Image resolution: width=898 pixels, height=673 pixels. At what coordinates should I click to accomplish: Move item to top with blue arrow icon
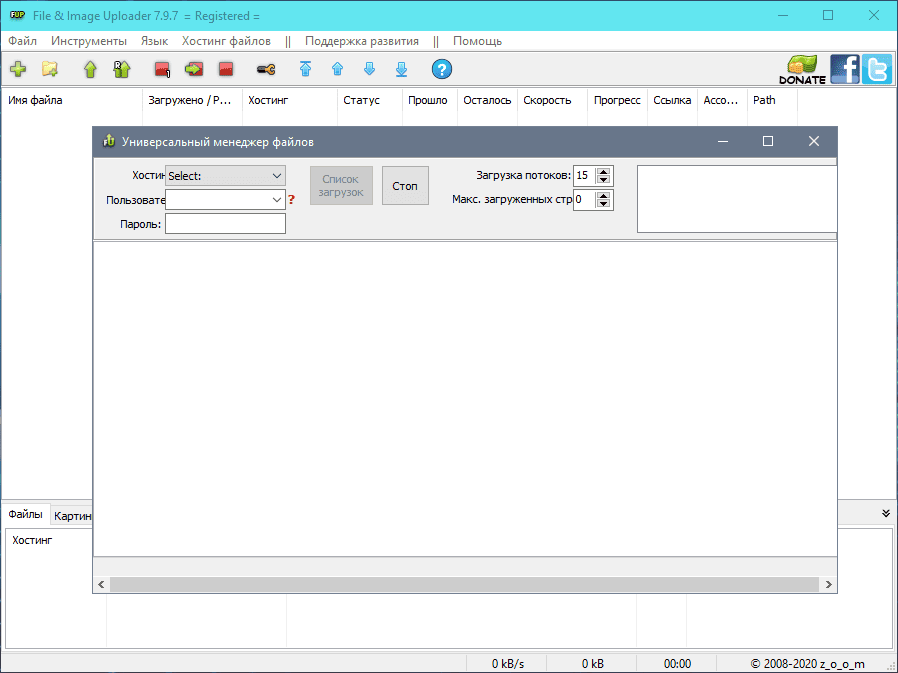(305, 69)
